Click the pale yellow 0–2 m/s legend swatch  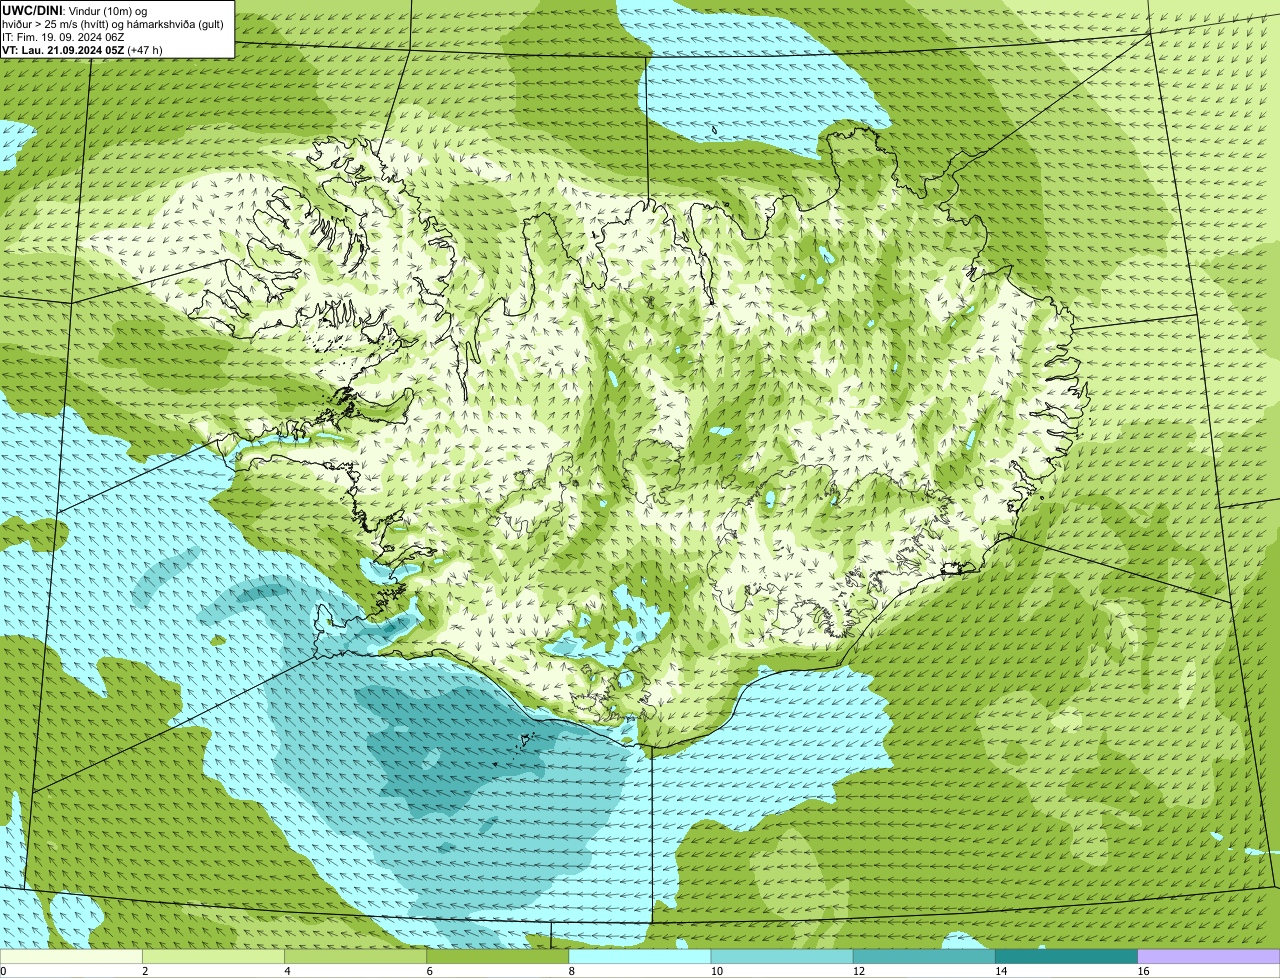click(x=72, y=957)
